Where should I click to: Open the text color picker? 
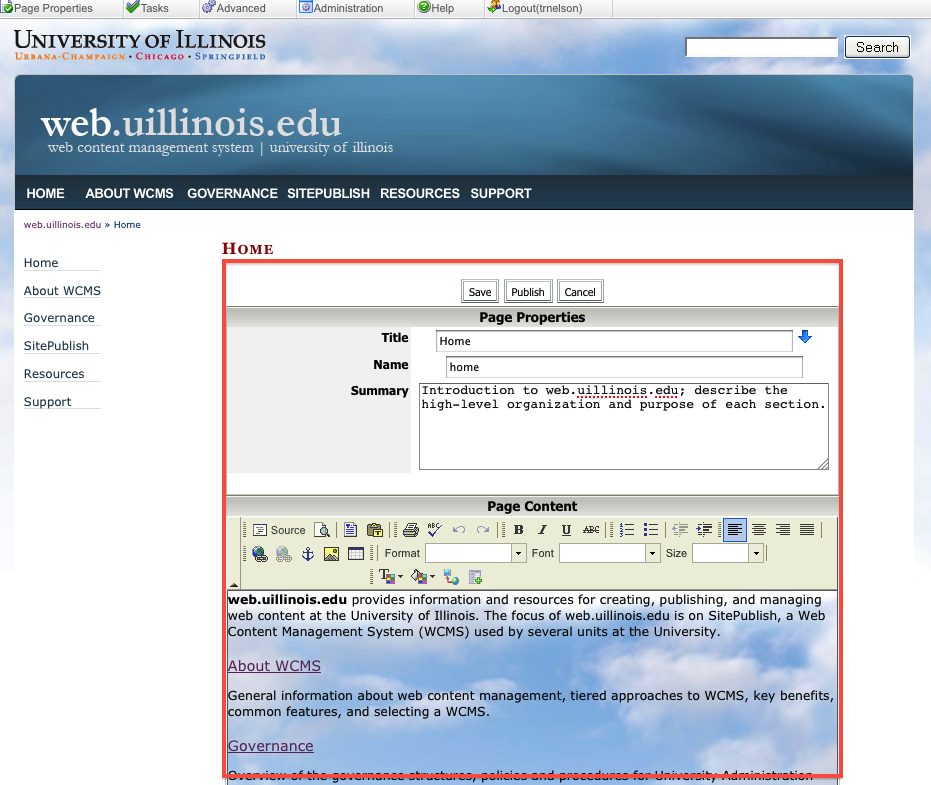(391, 577)
